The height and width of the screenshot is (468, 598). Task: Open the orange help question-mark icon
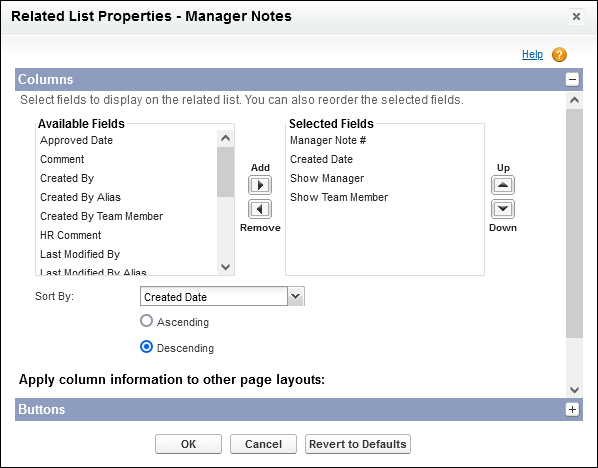(559, 55)
